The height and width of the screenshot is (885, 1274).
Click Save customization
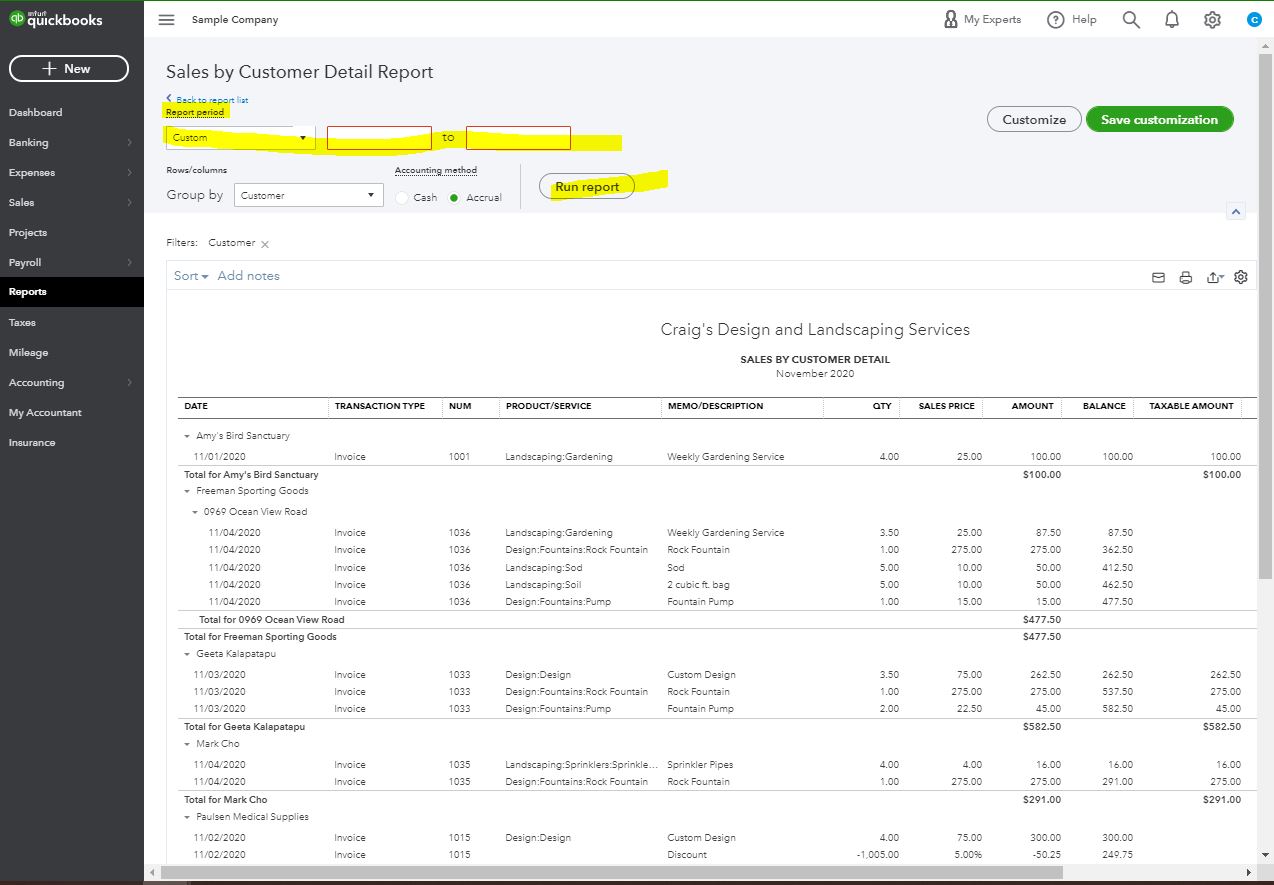[1160, 119]
